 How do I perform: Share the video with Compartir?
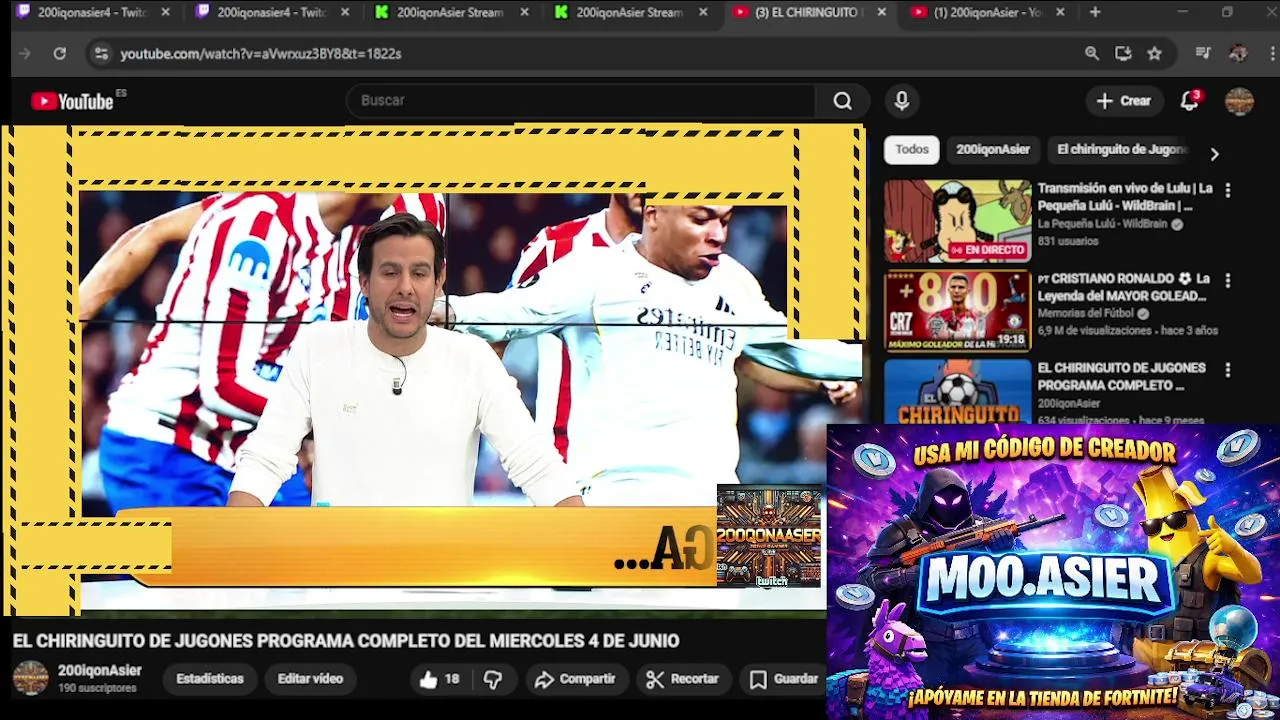[575, 679]
